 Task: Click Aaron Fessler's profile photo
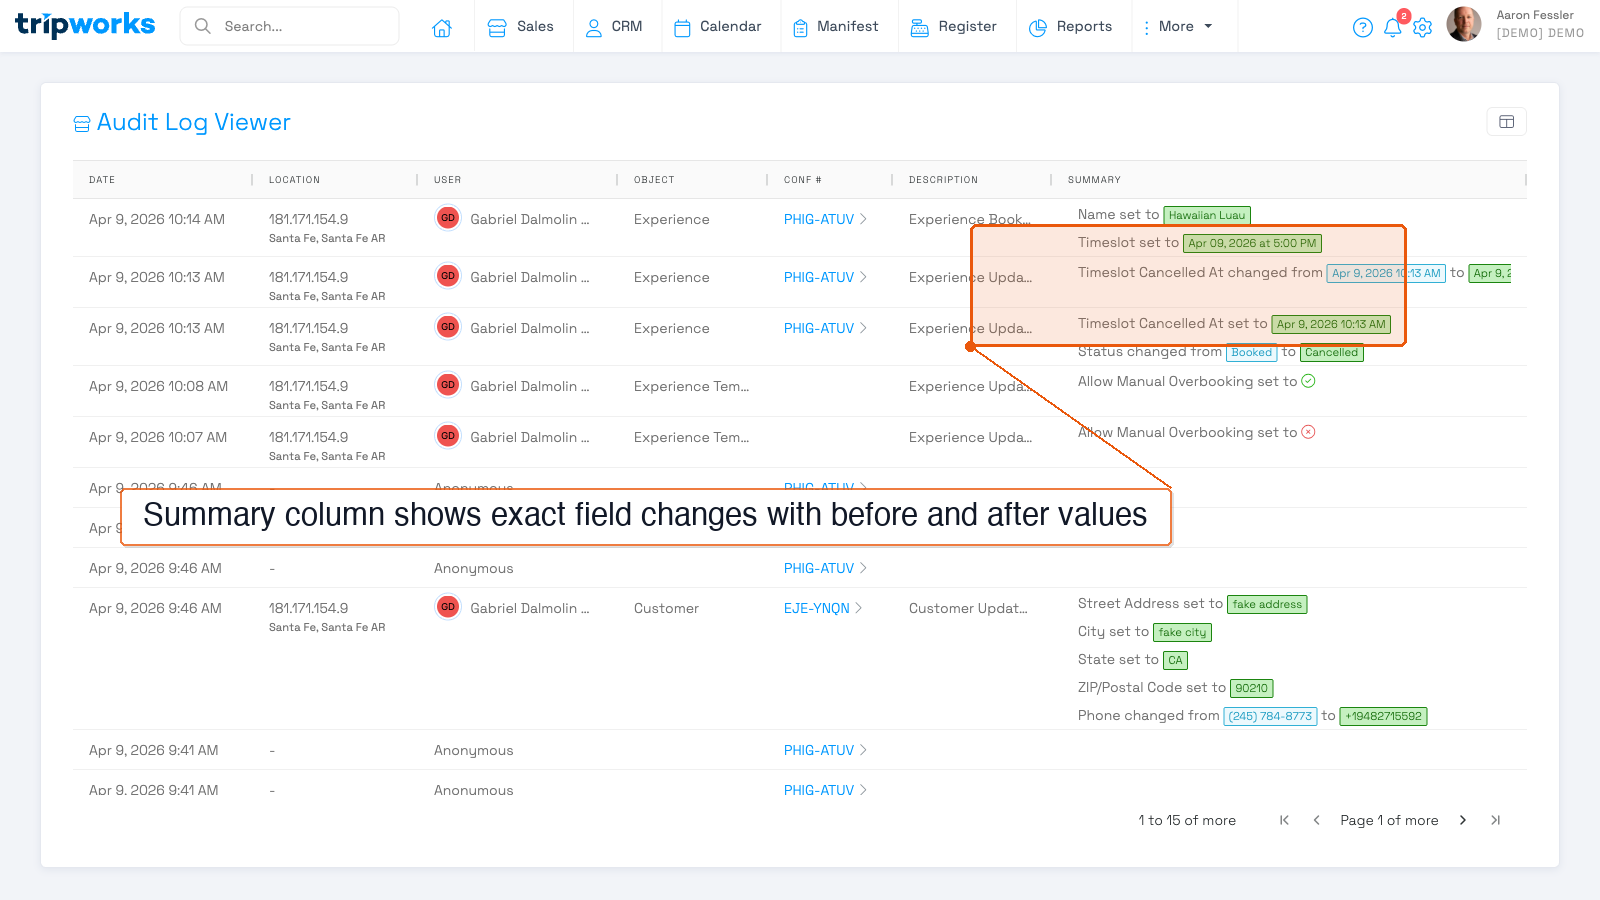coord(1463,25)
